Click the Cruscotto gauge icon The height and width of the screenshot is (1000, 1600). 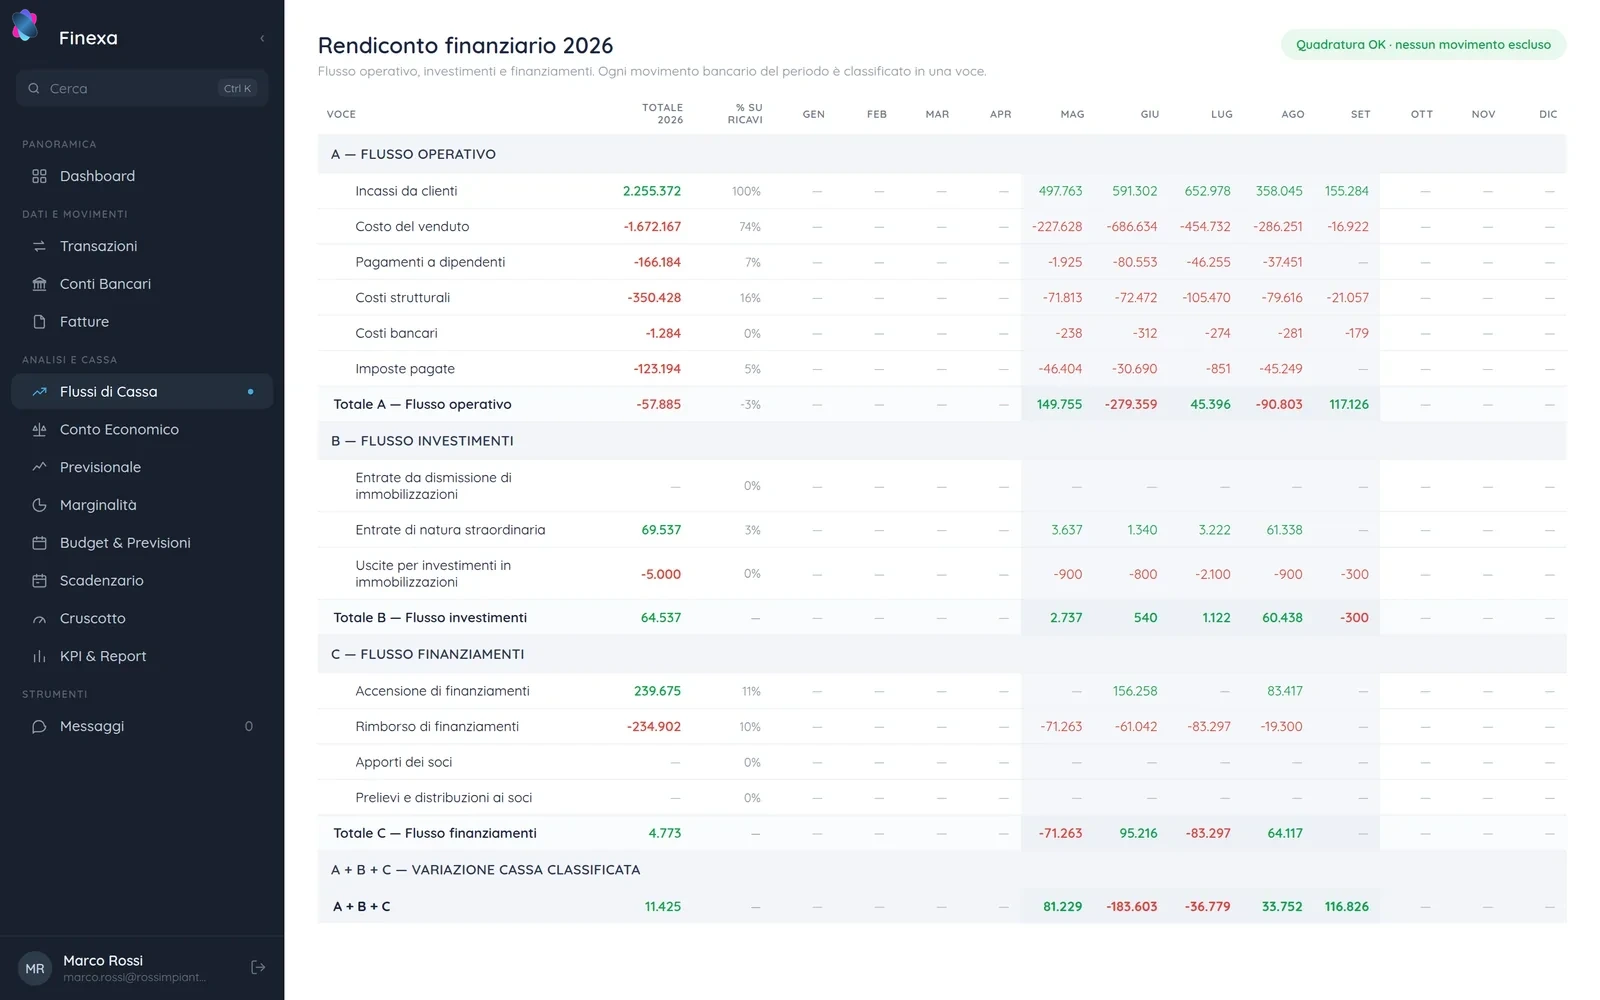(x=39, y=619)
